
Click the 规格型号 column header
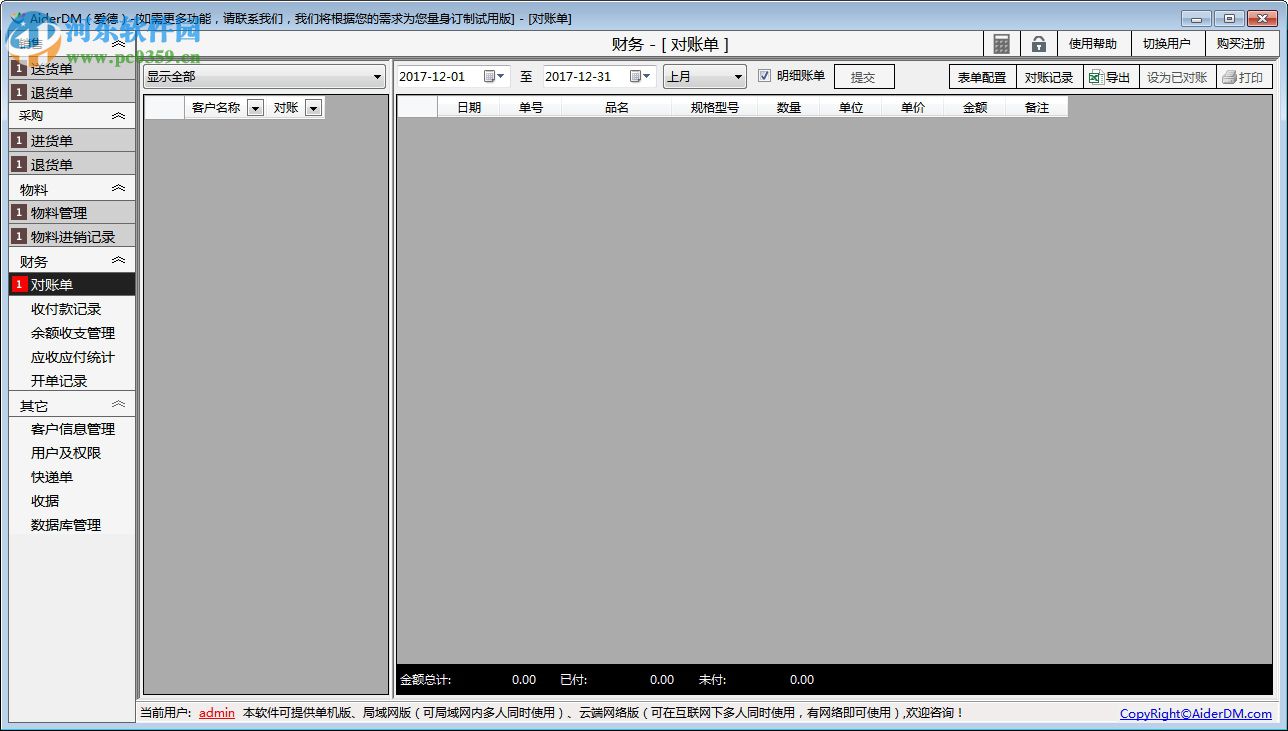pyautogui.click(x=715, y=107)
